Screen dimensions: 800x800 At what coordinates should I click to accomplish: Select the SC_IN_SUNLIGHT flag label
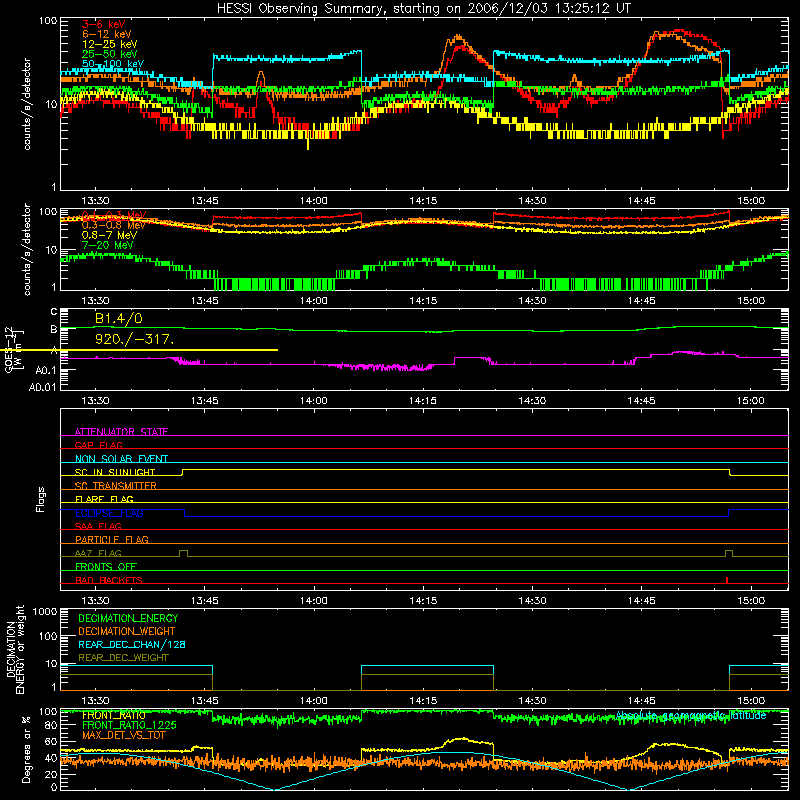[115, 472]
